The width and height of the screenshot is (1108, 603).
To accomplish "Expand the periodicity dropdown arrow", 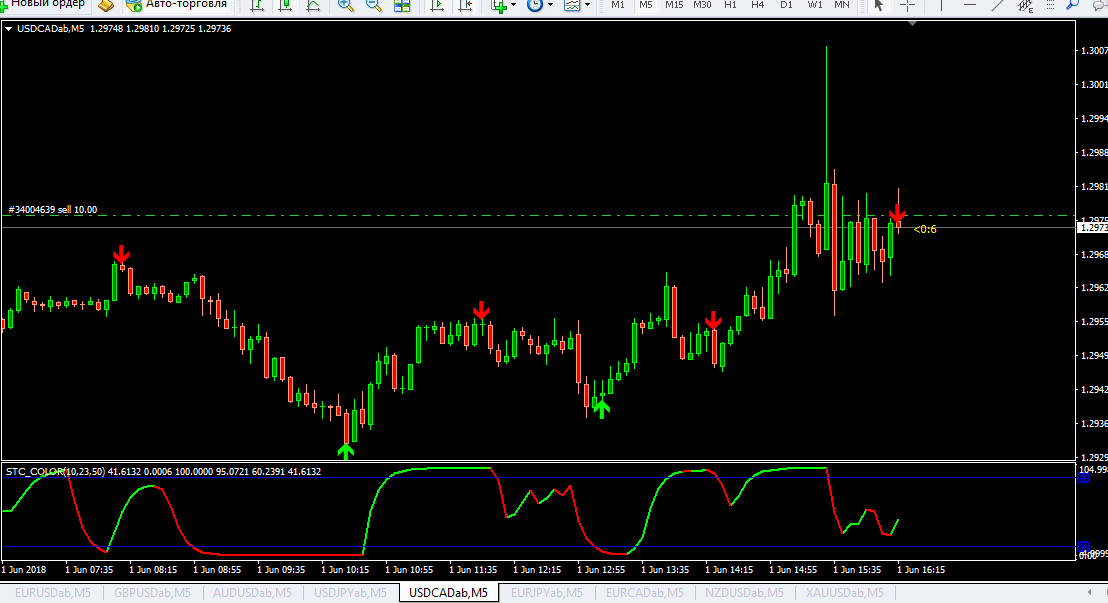I will [x=550, y=6].
